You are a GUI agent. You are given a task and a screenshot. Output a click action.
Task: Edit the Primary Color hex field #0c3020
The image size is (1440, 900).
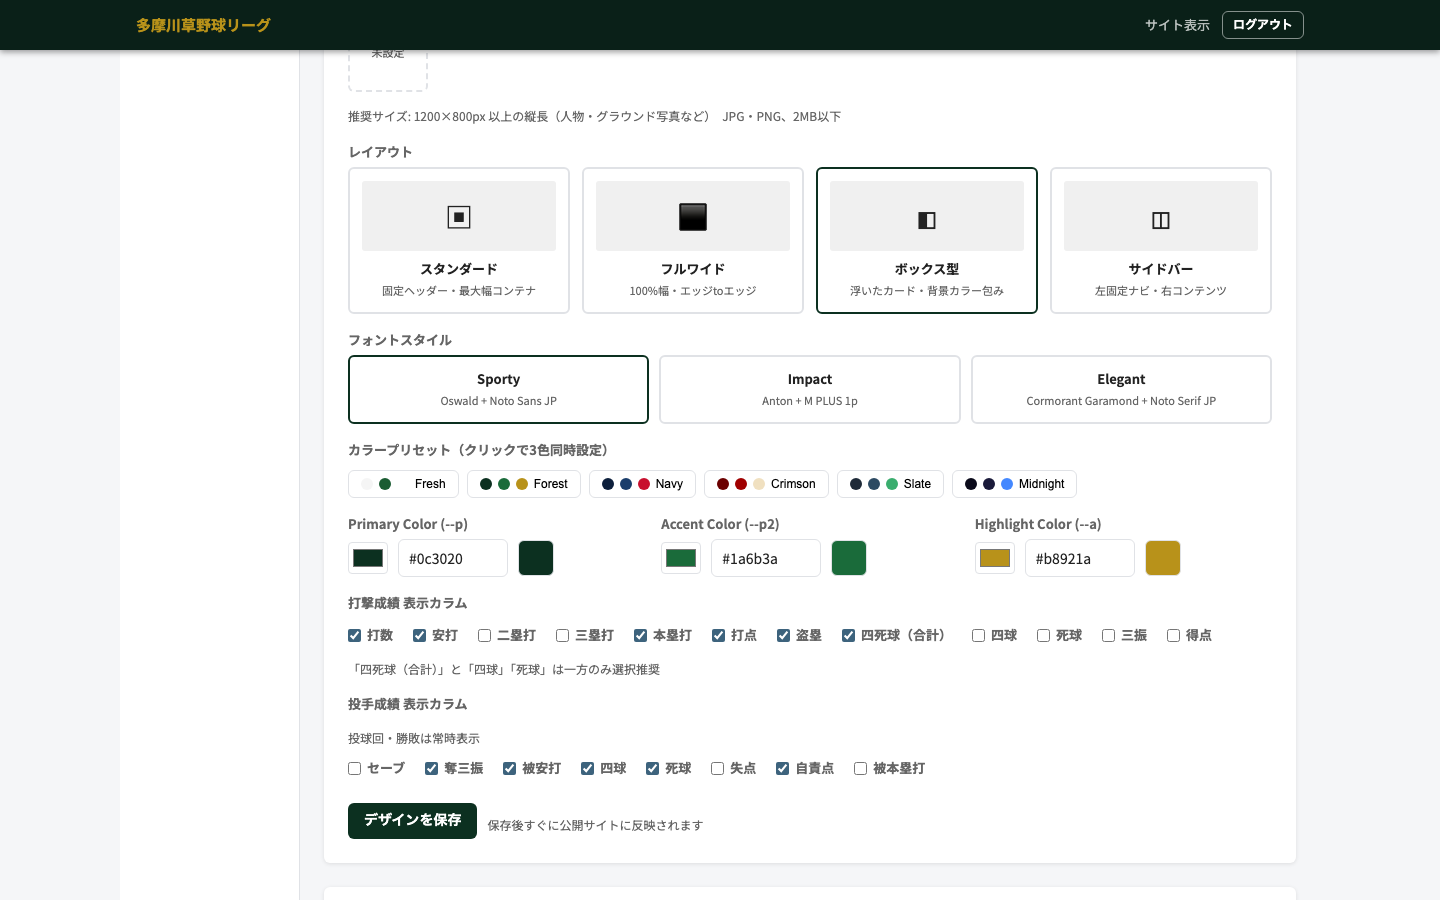453,558
